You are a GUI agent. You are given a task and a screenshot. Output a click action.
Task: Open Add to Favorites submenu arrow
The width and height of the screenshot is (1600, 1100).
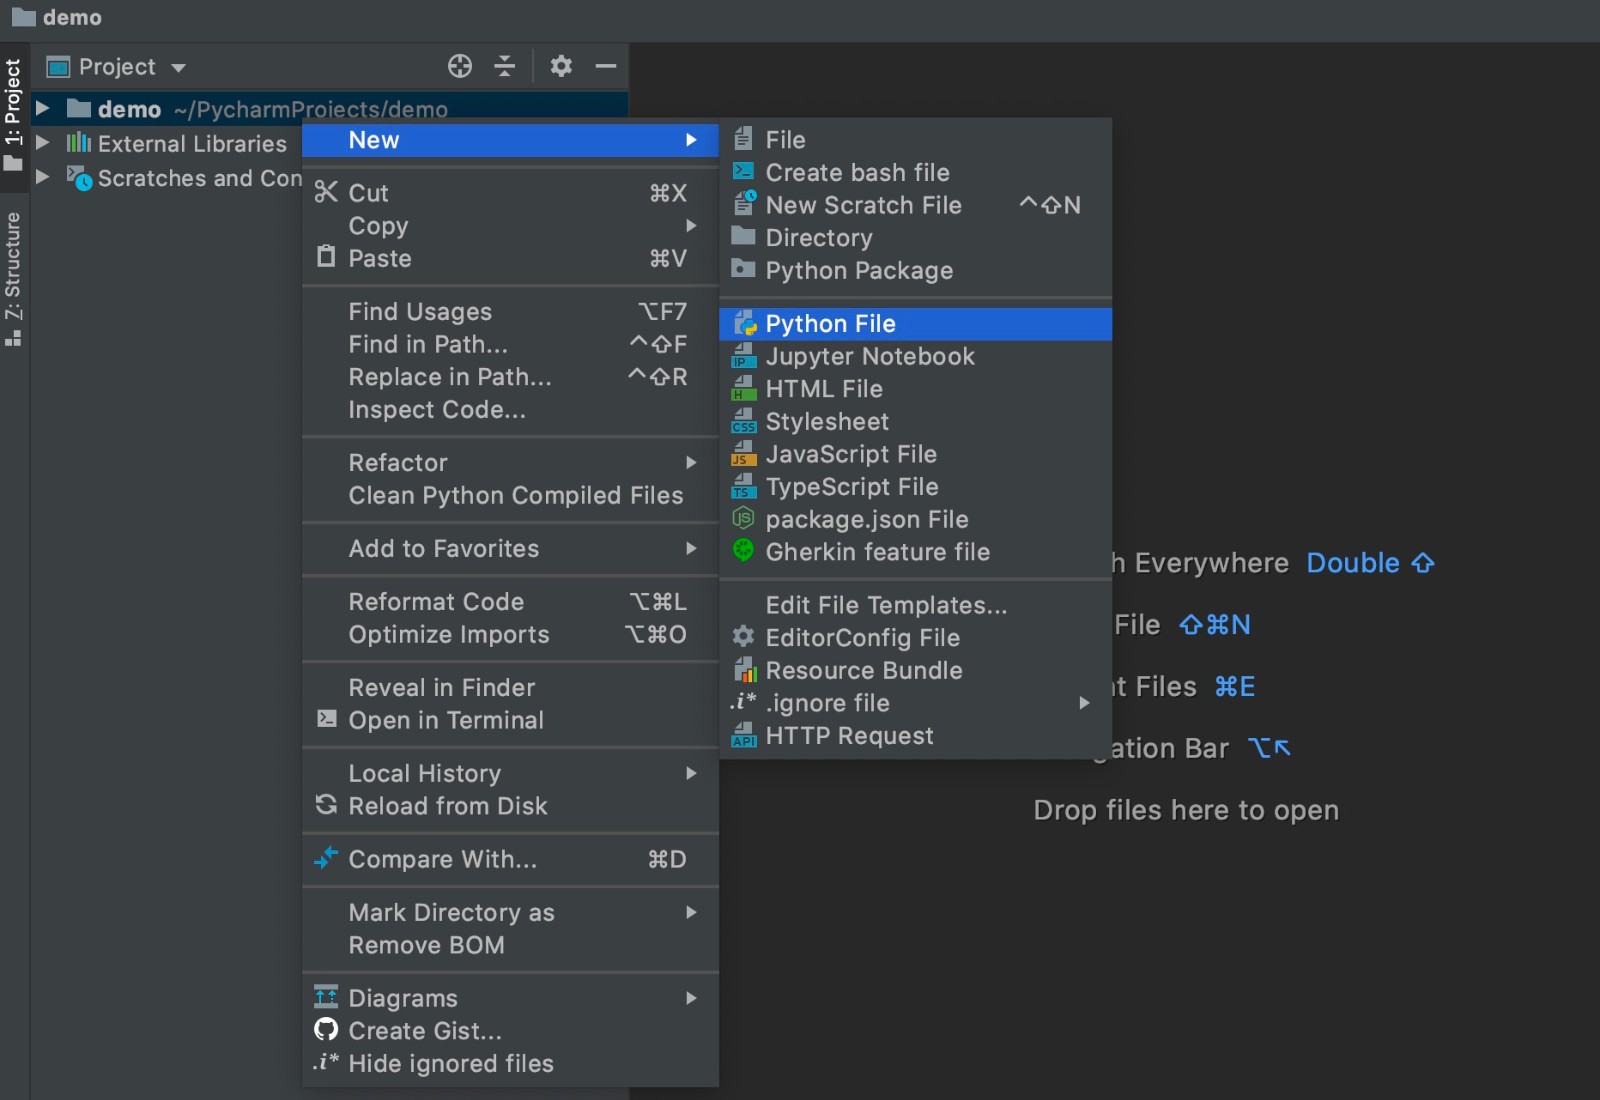pyautogui.click(x=691, y=548)
